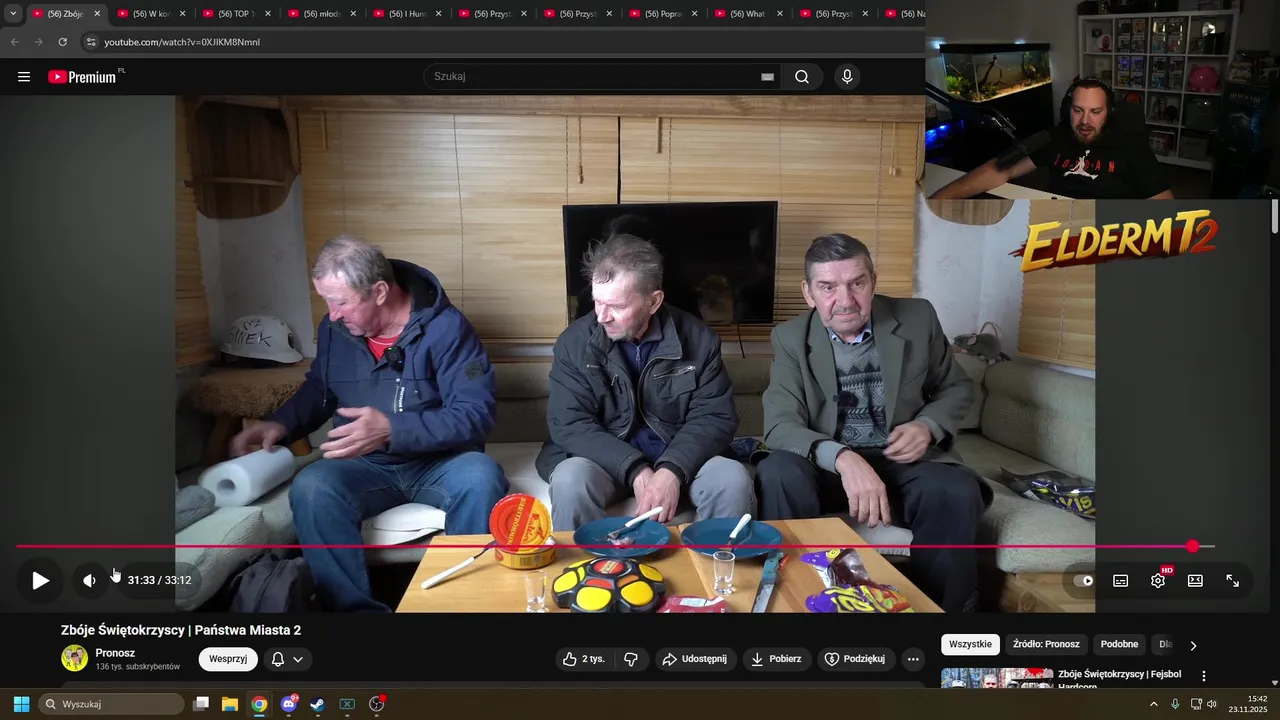
Task: Play the paused video
Action: coord(40,580)
